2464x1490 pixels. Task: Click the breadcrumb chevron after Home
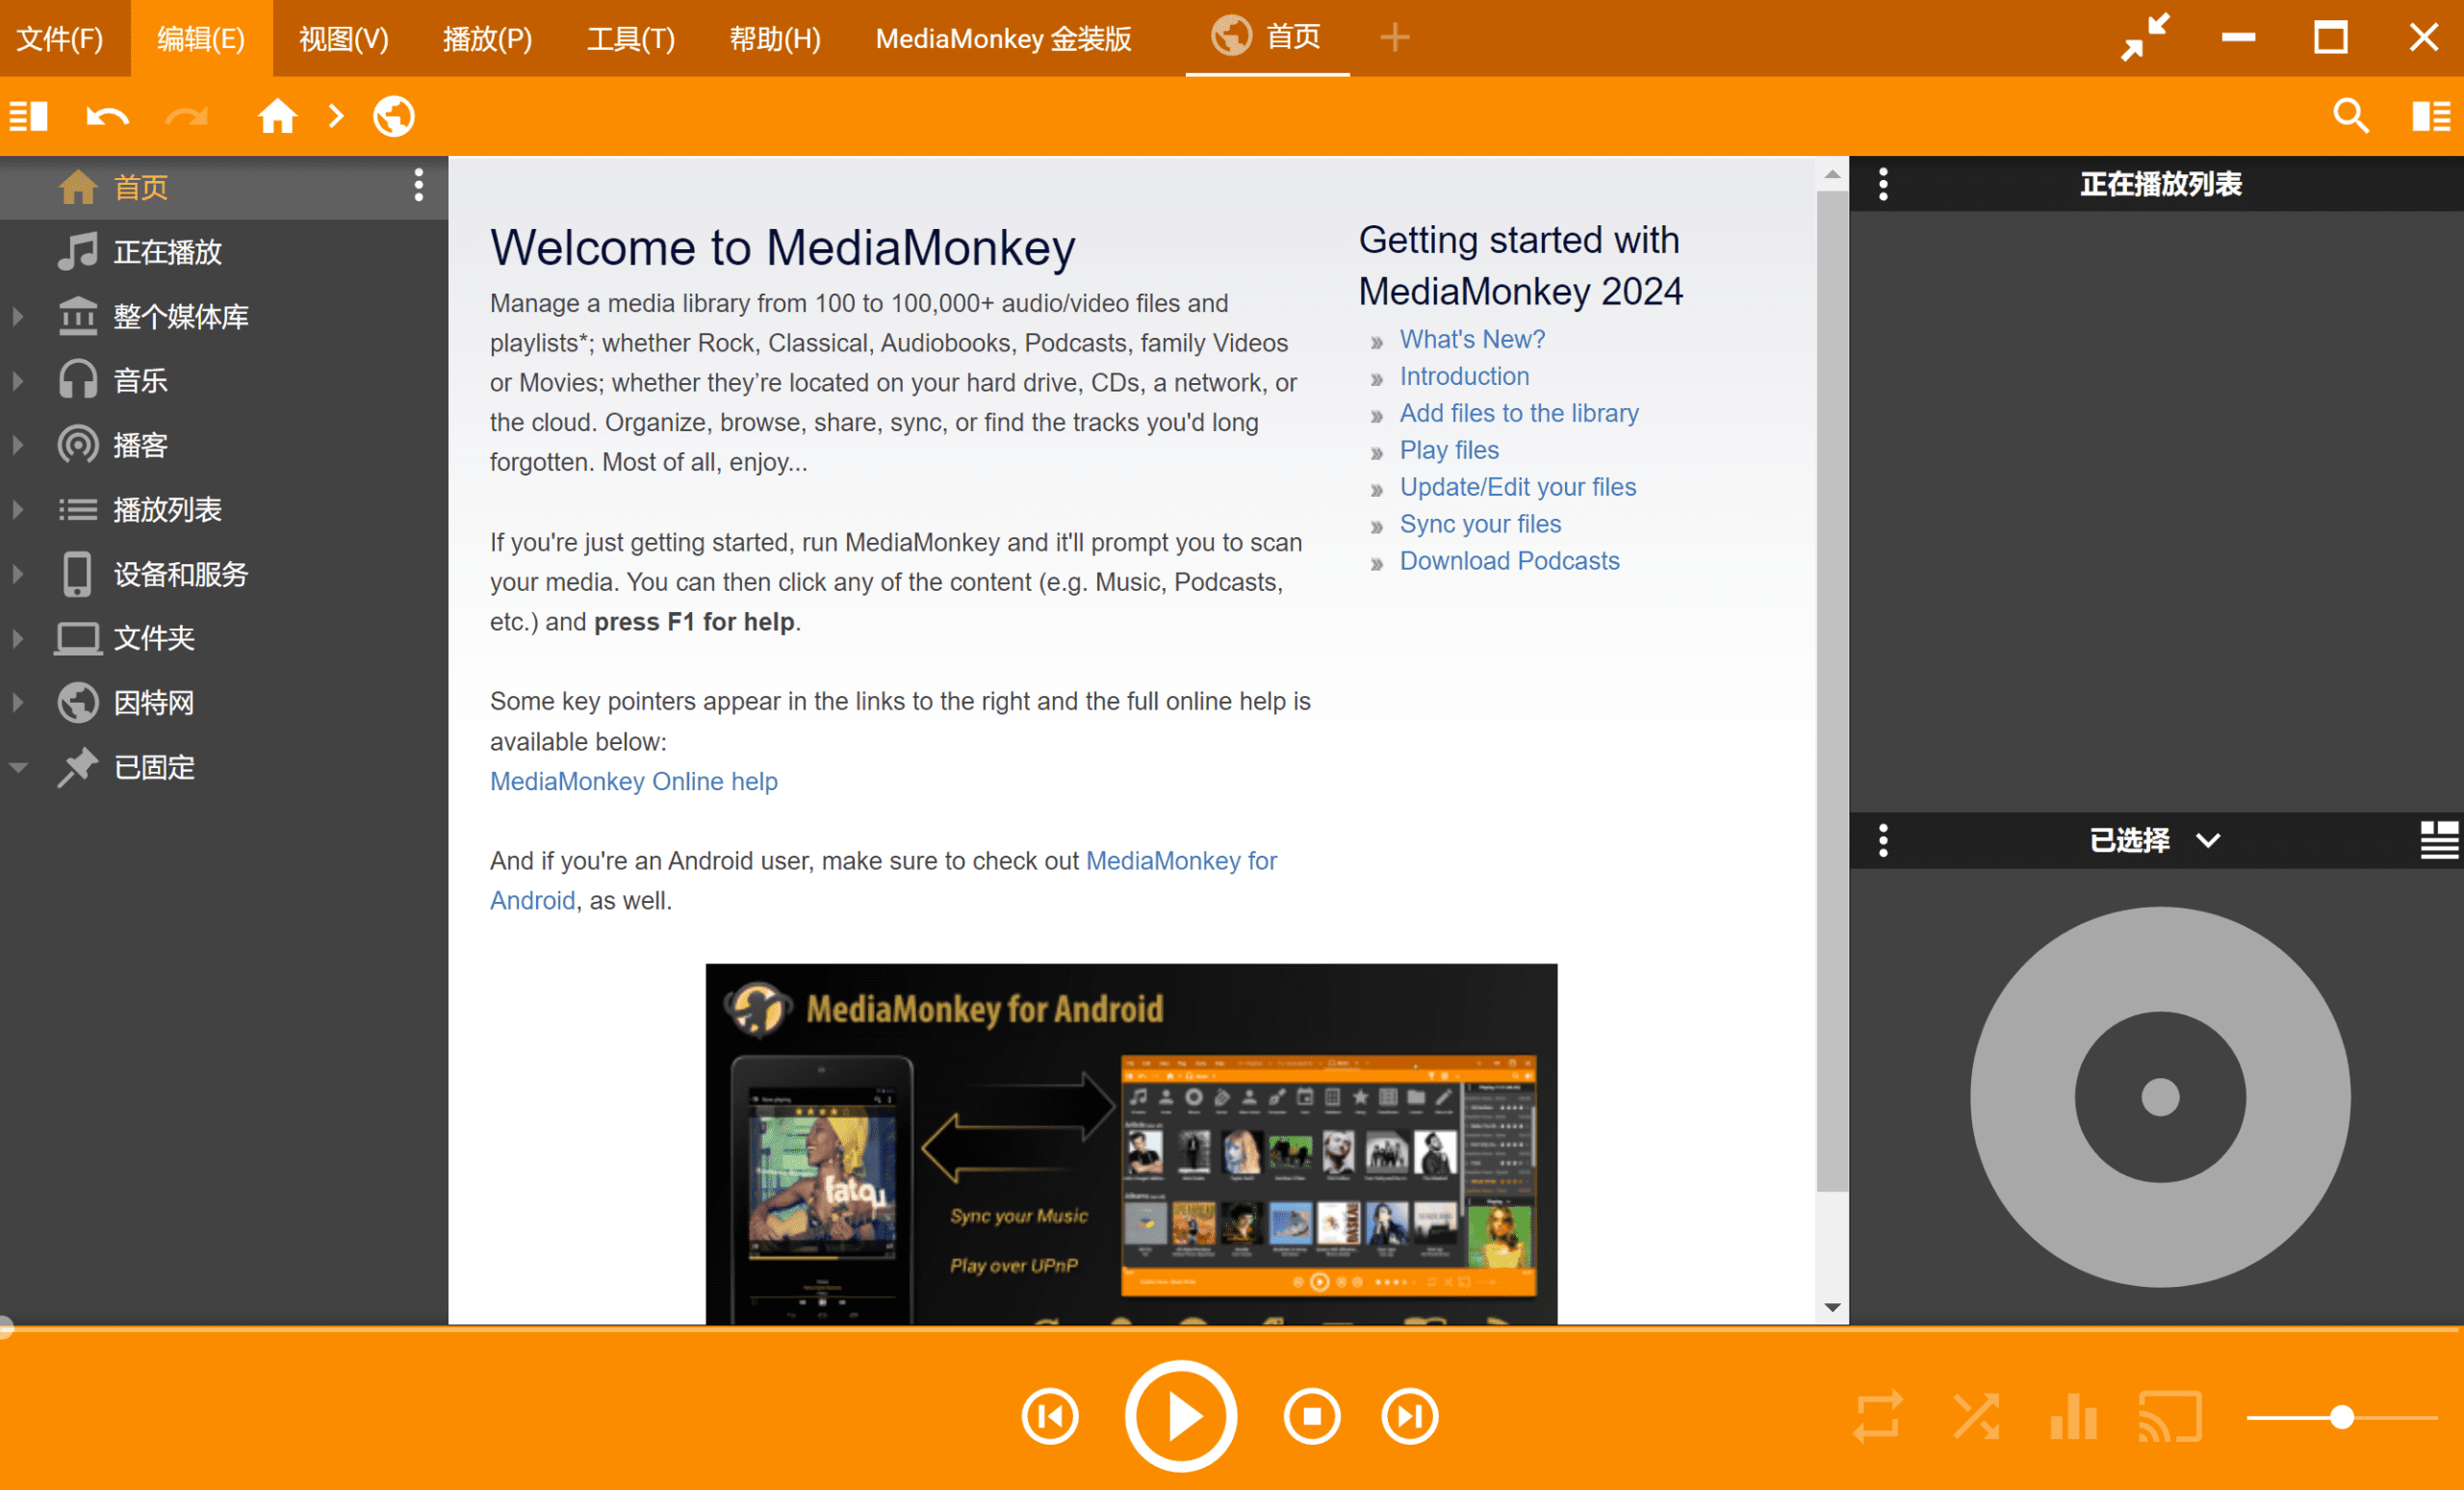pos(336,117)
